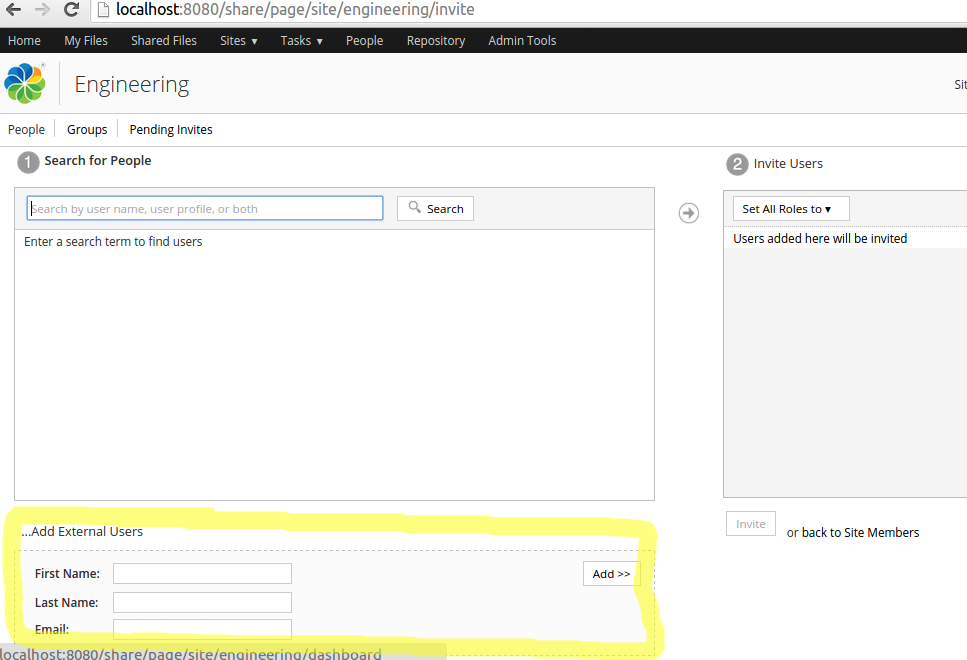967x660 pixels.
Task: Click the Search button
Action: pyautogui.click(x=435, y=208)
